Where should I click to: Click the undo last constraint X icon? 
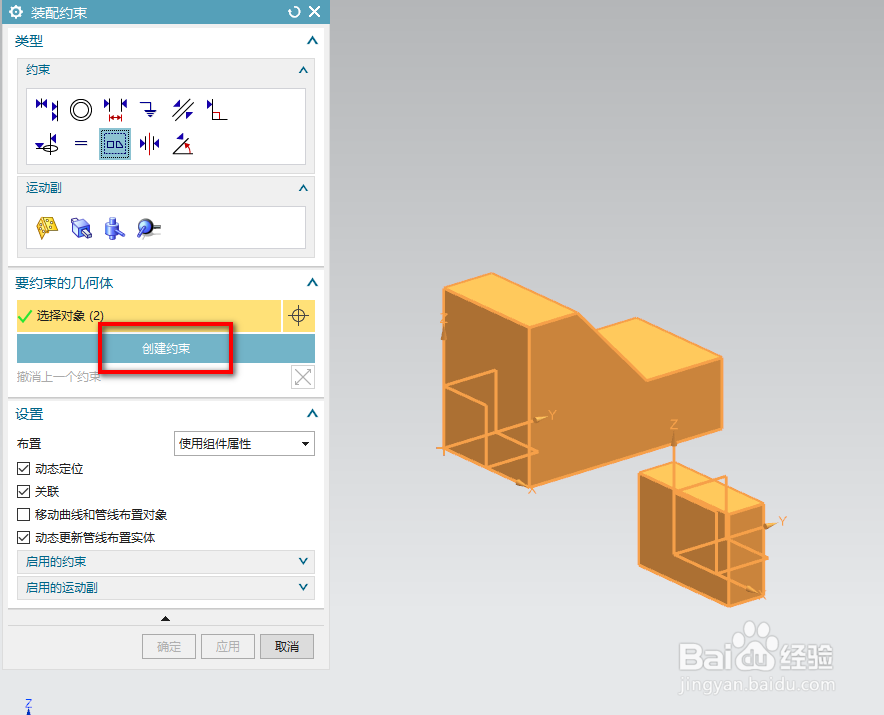point(303,377)
